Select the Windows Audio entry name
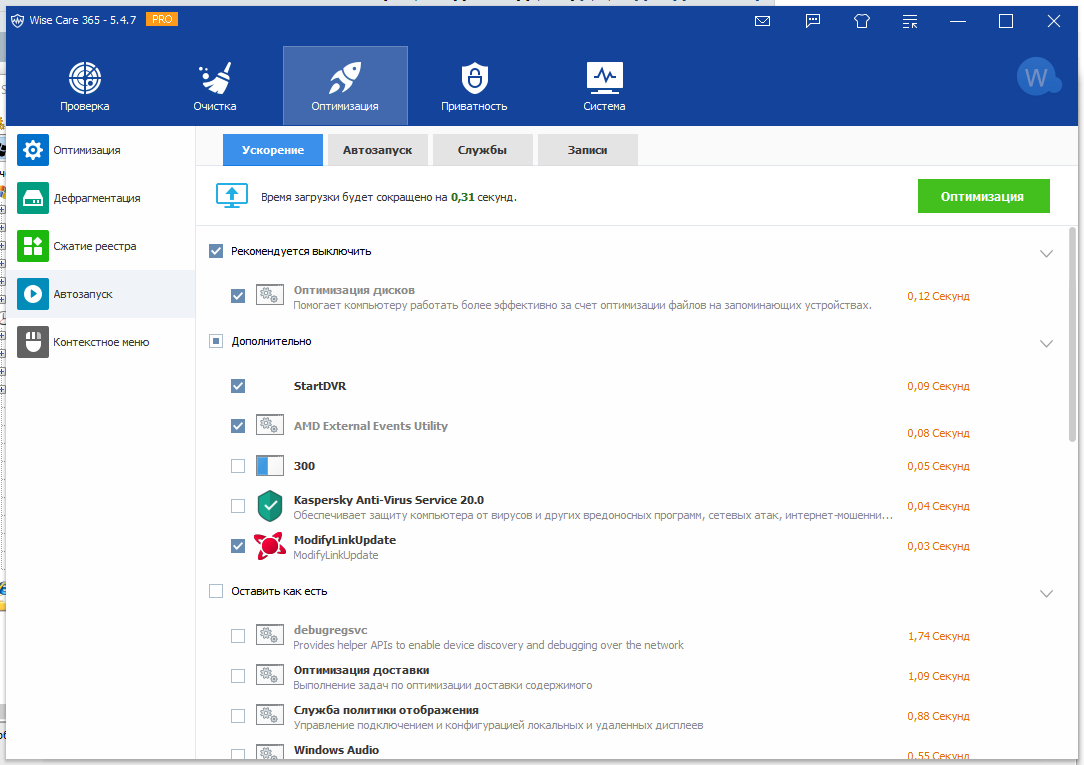This screenshot has width=1084, height=765. pyautogui.click(x=336, y=750)
